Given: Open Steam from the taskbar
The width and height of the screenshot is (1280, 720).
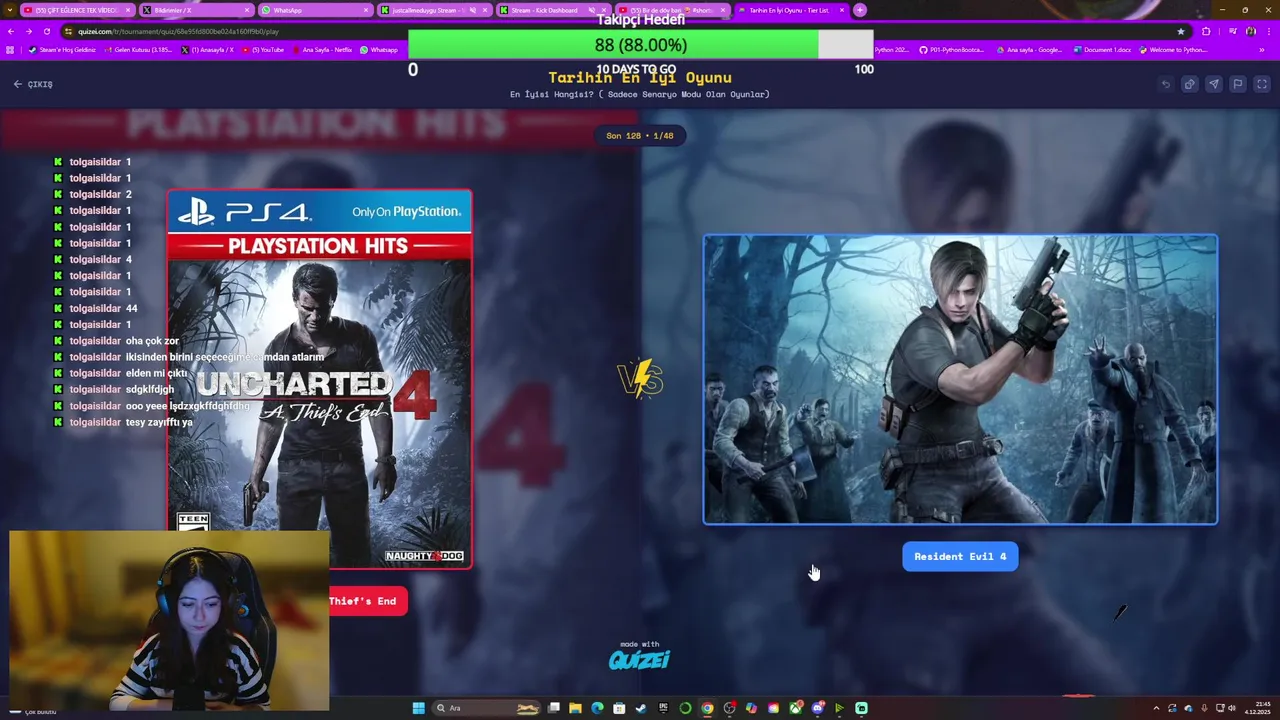Looking at the screenshot, I should click(x=641, y=708).
